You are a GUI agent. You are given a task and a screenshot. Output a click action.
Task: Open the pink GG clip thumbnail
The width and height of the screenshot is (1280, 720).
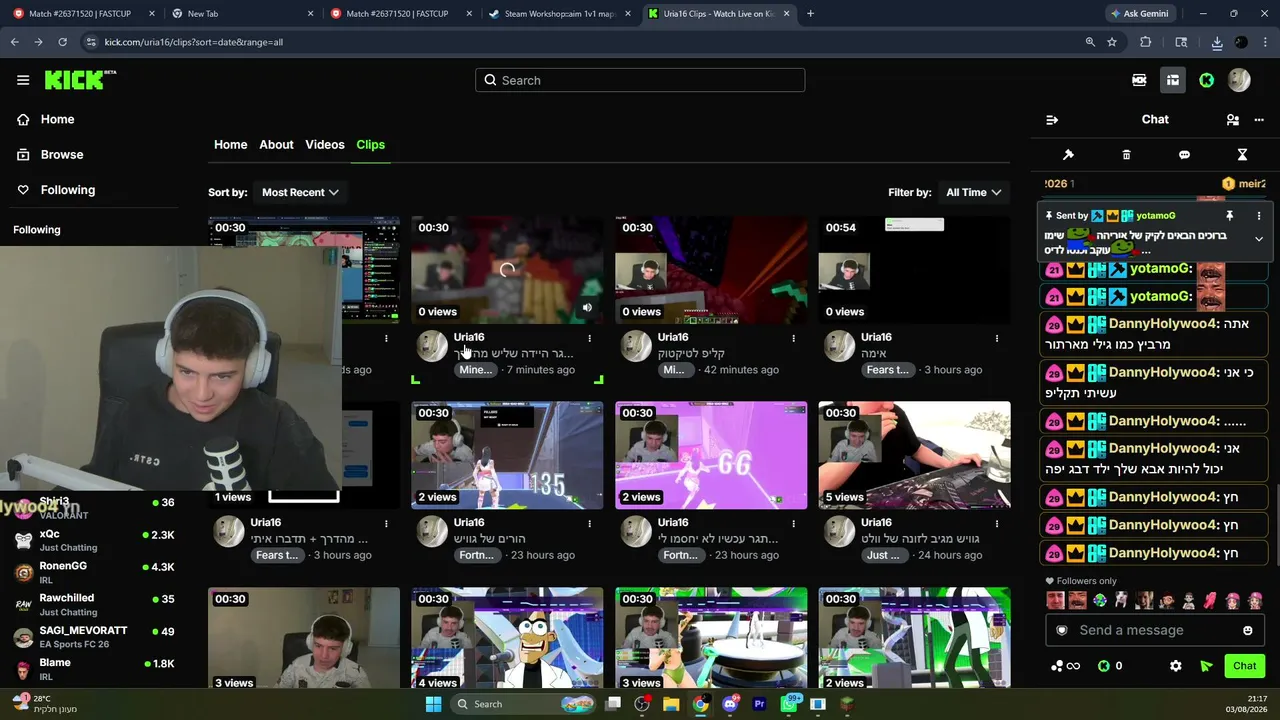pos(711,455)
